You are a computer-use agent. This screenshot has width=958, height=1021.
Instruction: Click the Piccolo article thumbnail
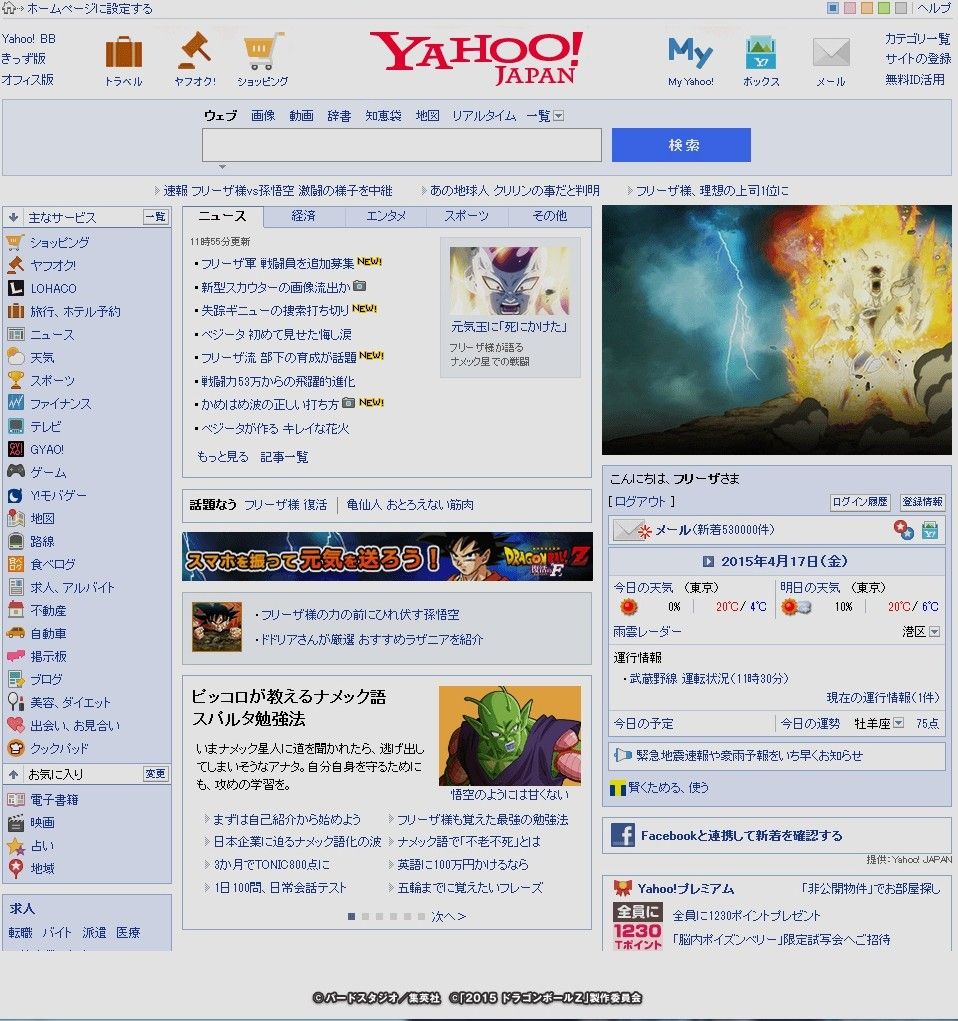[x=509, y=736]
